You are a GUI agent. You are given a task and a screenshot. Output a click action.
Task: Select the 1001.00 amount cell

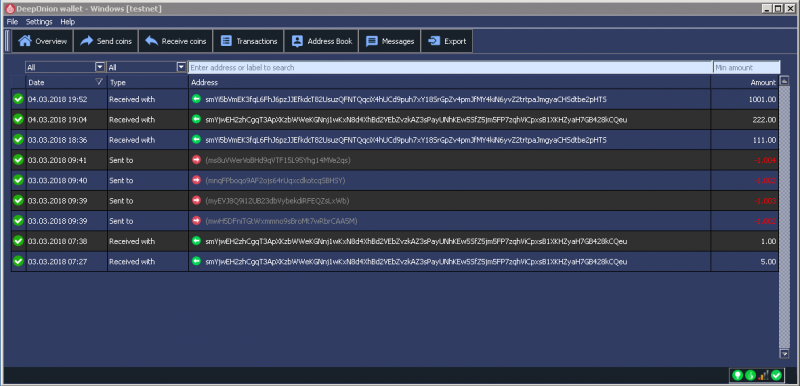pyautogui.click(x=744, y=99)
